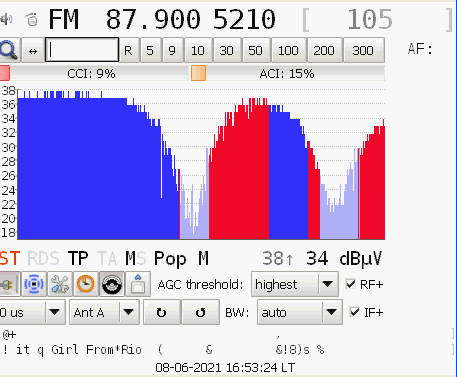
Task: Click the dBµV signal unit label
Action: pos(361,259)
